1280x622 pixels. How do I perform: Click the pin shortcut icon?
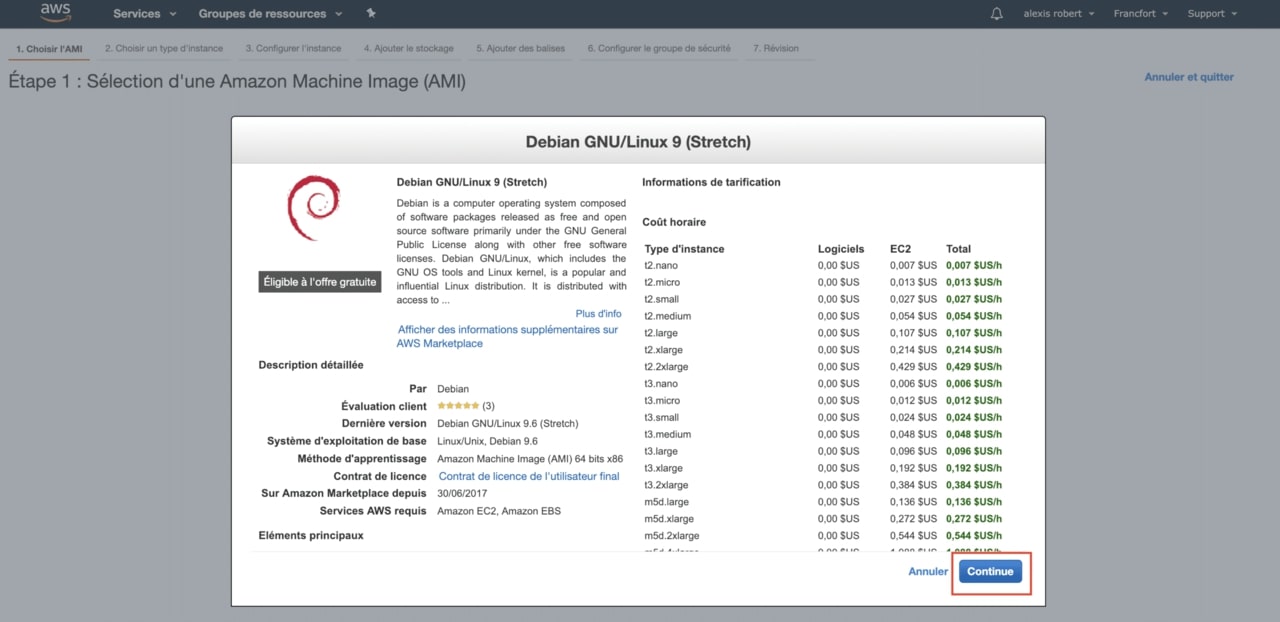[371, 13]
